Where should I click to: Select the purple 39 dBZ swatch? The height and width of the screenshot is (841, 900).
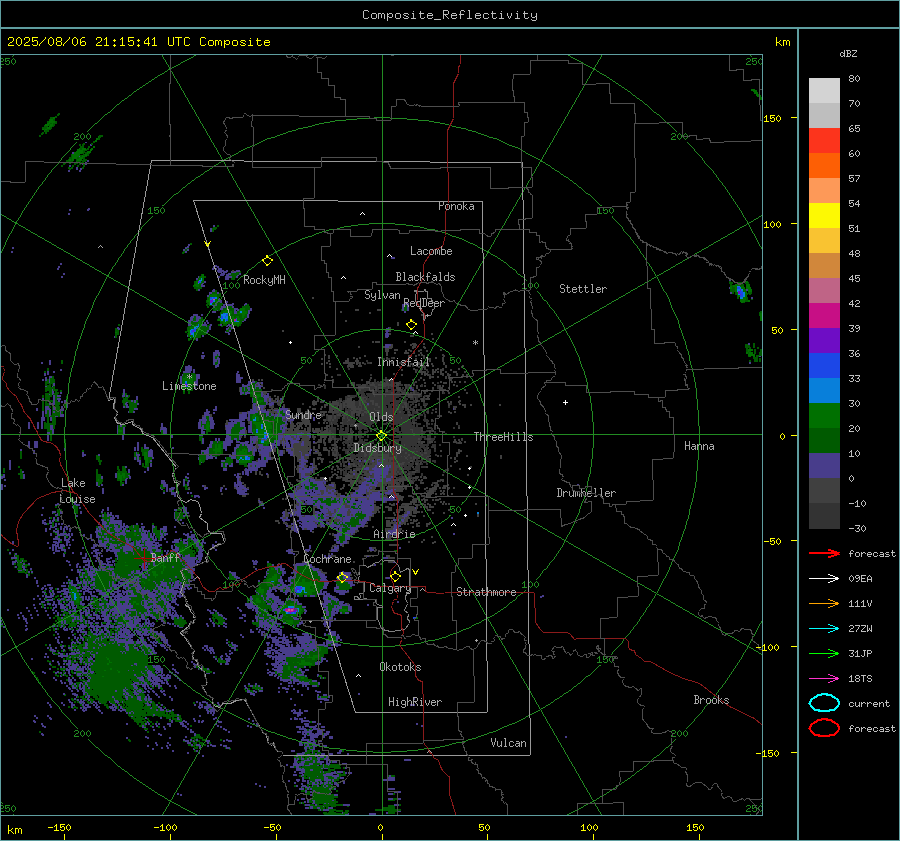824,340
